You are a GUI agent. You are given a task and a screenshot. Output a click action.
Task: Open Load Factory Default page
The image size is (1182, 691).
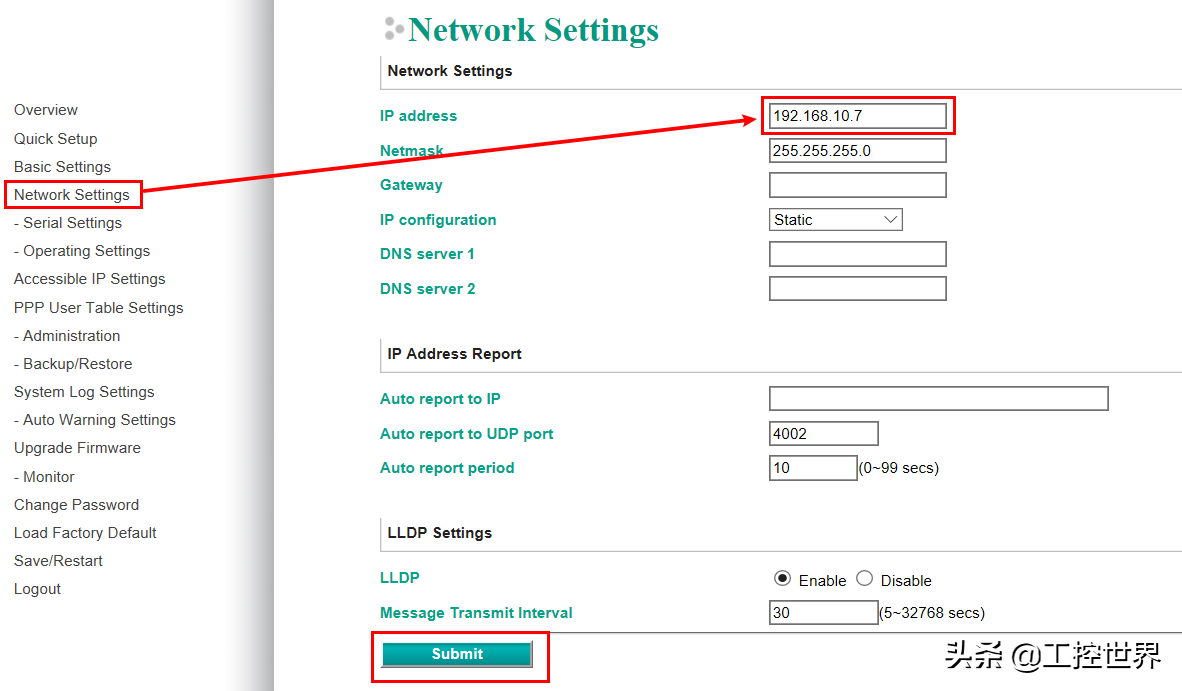pyautogui.click(x=85, y=533)
